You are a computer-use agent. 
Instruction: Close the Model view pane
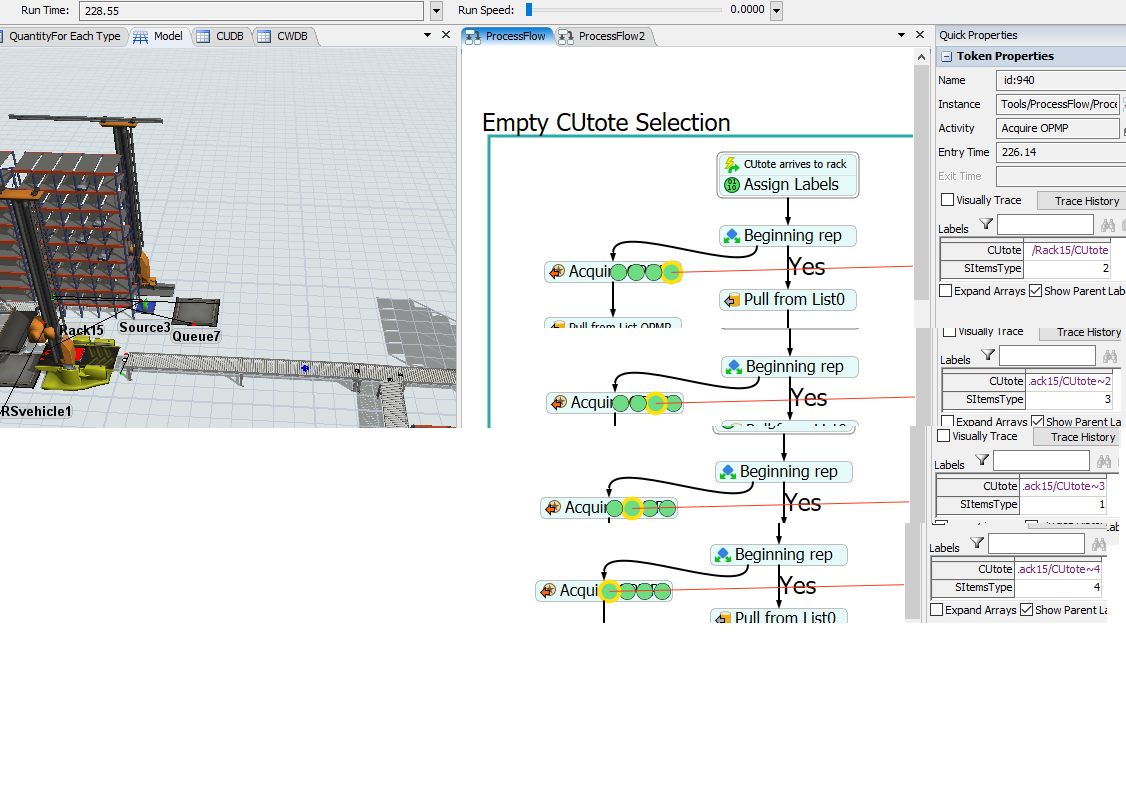[447, 35]
